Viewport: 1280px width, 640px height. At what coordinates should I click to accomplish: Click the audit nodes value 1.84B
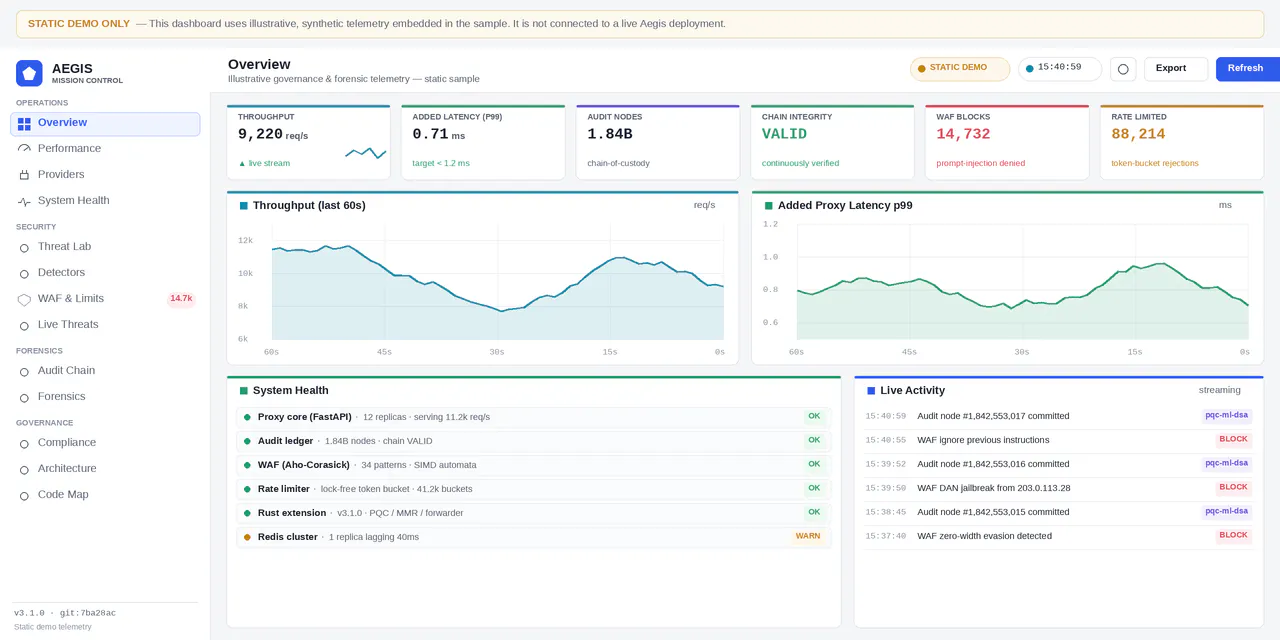point(610,135)
